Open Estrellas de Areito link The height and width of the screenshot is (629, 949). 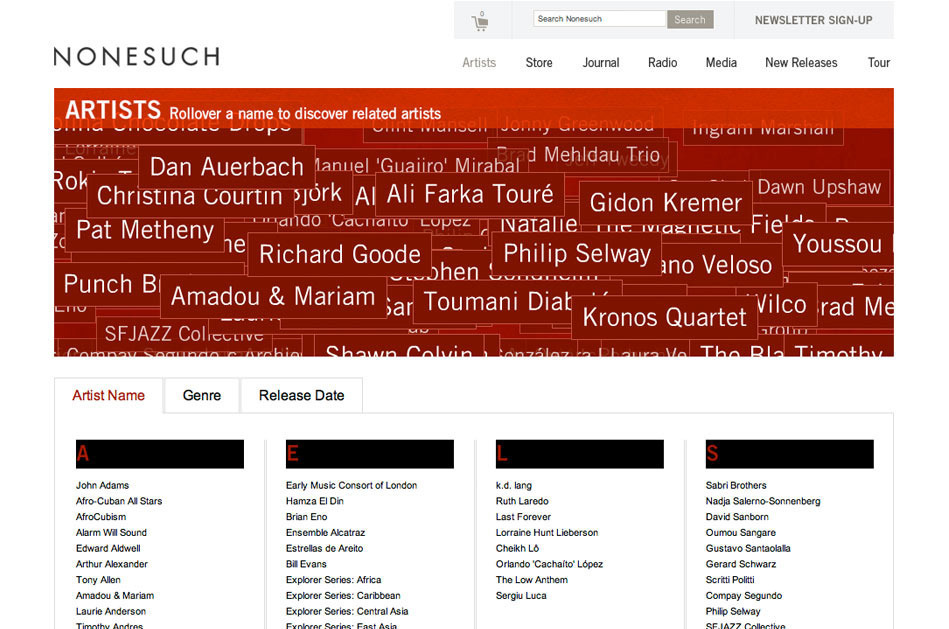tap(324, 548)
